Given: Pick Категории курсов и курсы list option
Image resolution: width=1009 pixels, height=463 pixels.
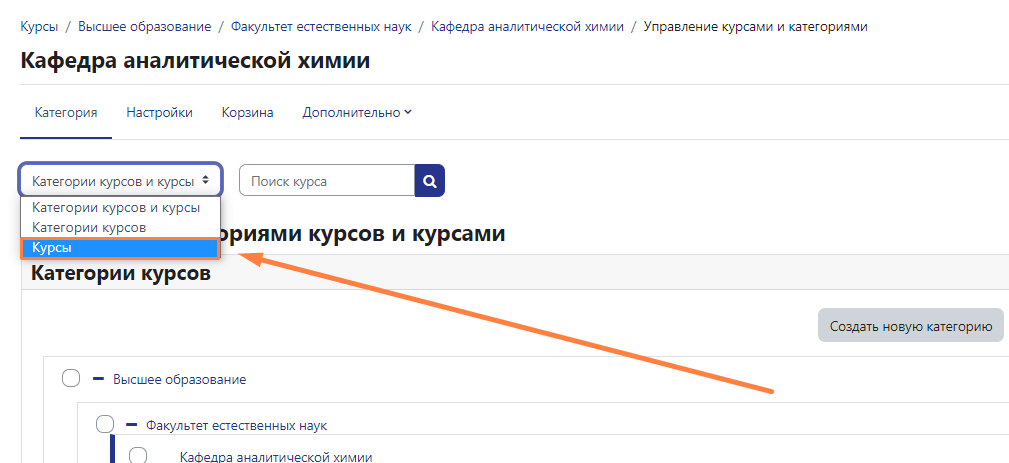Looking at the screenshot, I should point(116,207).
